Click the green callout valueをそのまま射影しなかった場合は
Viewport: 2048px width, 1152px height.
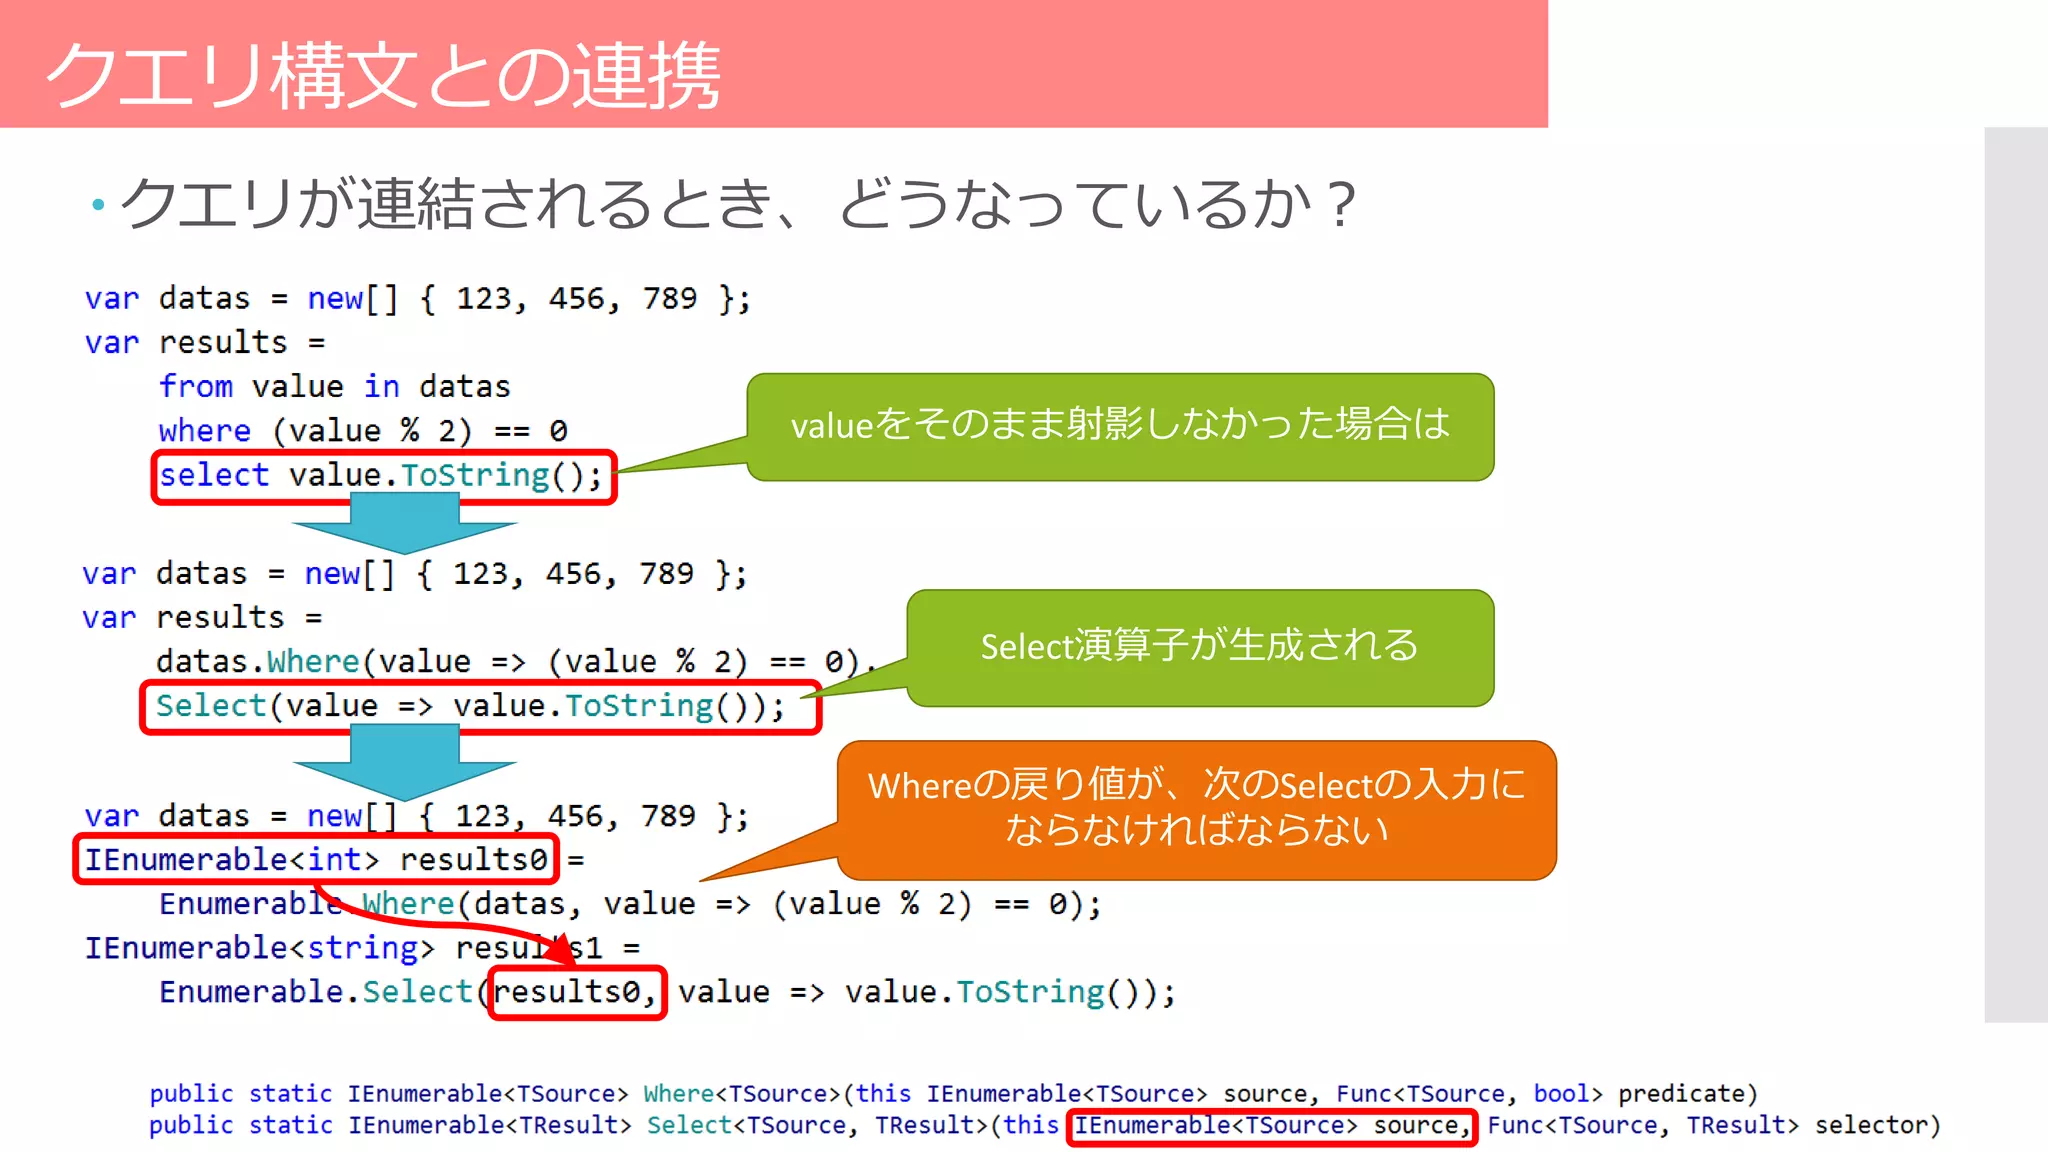click(x=1120, y=426)
